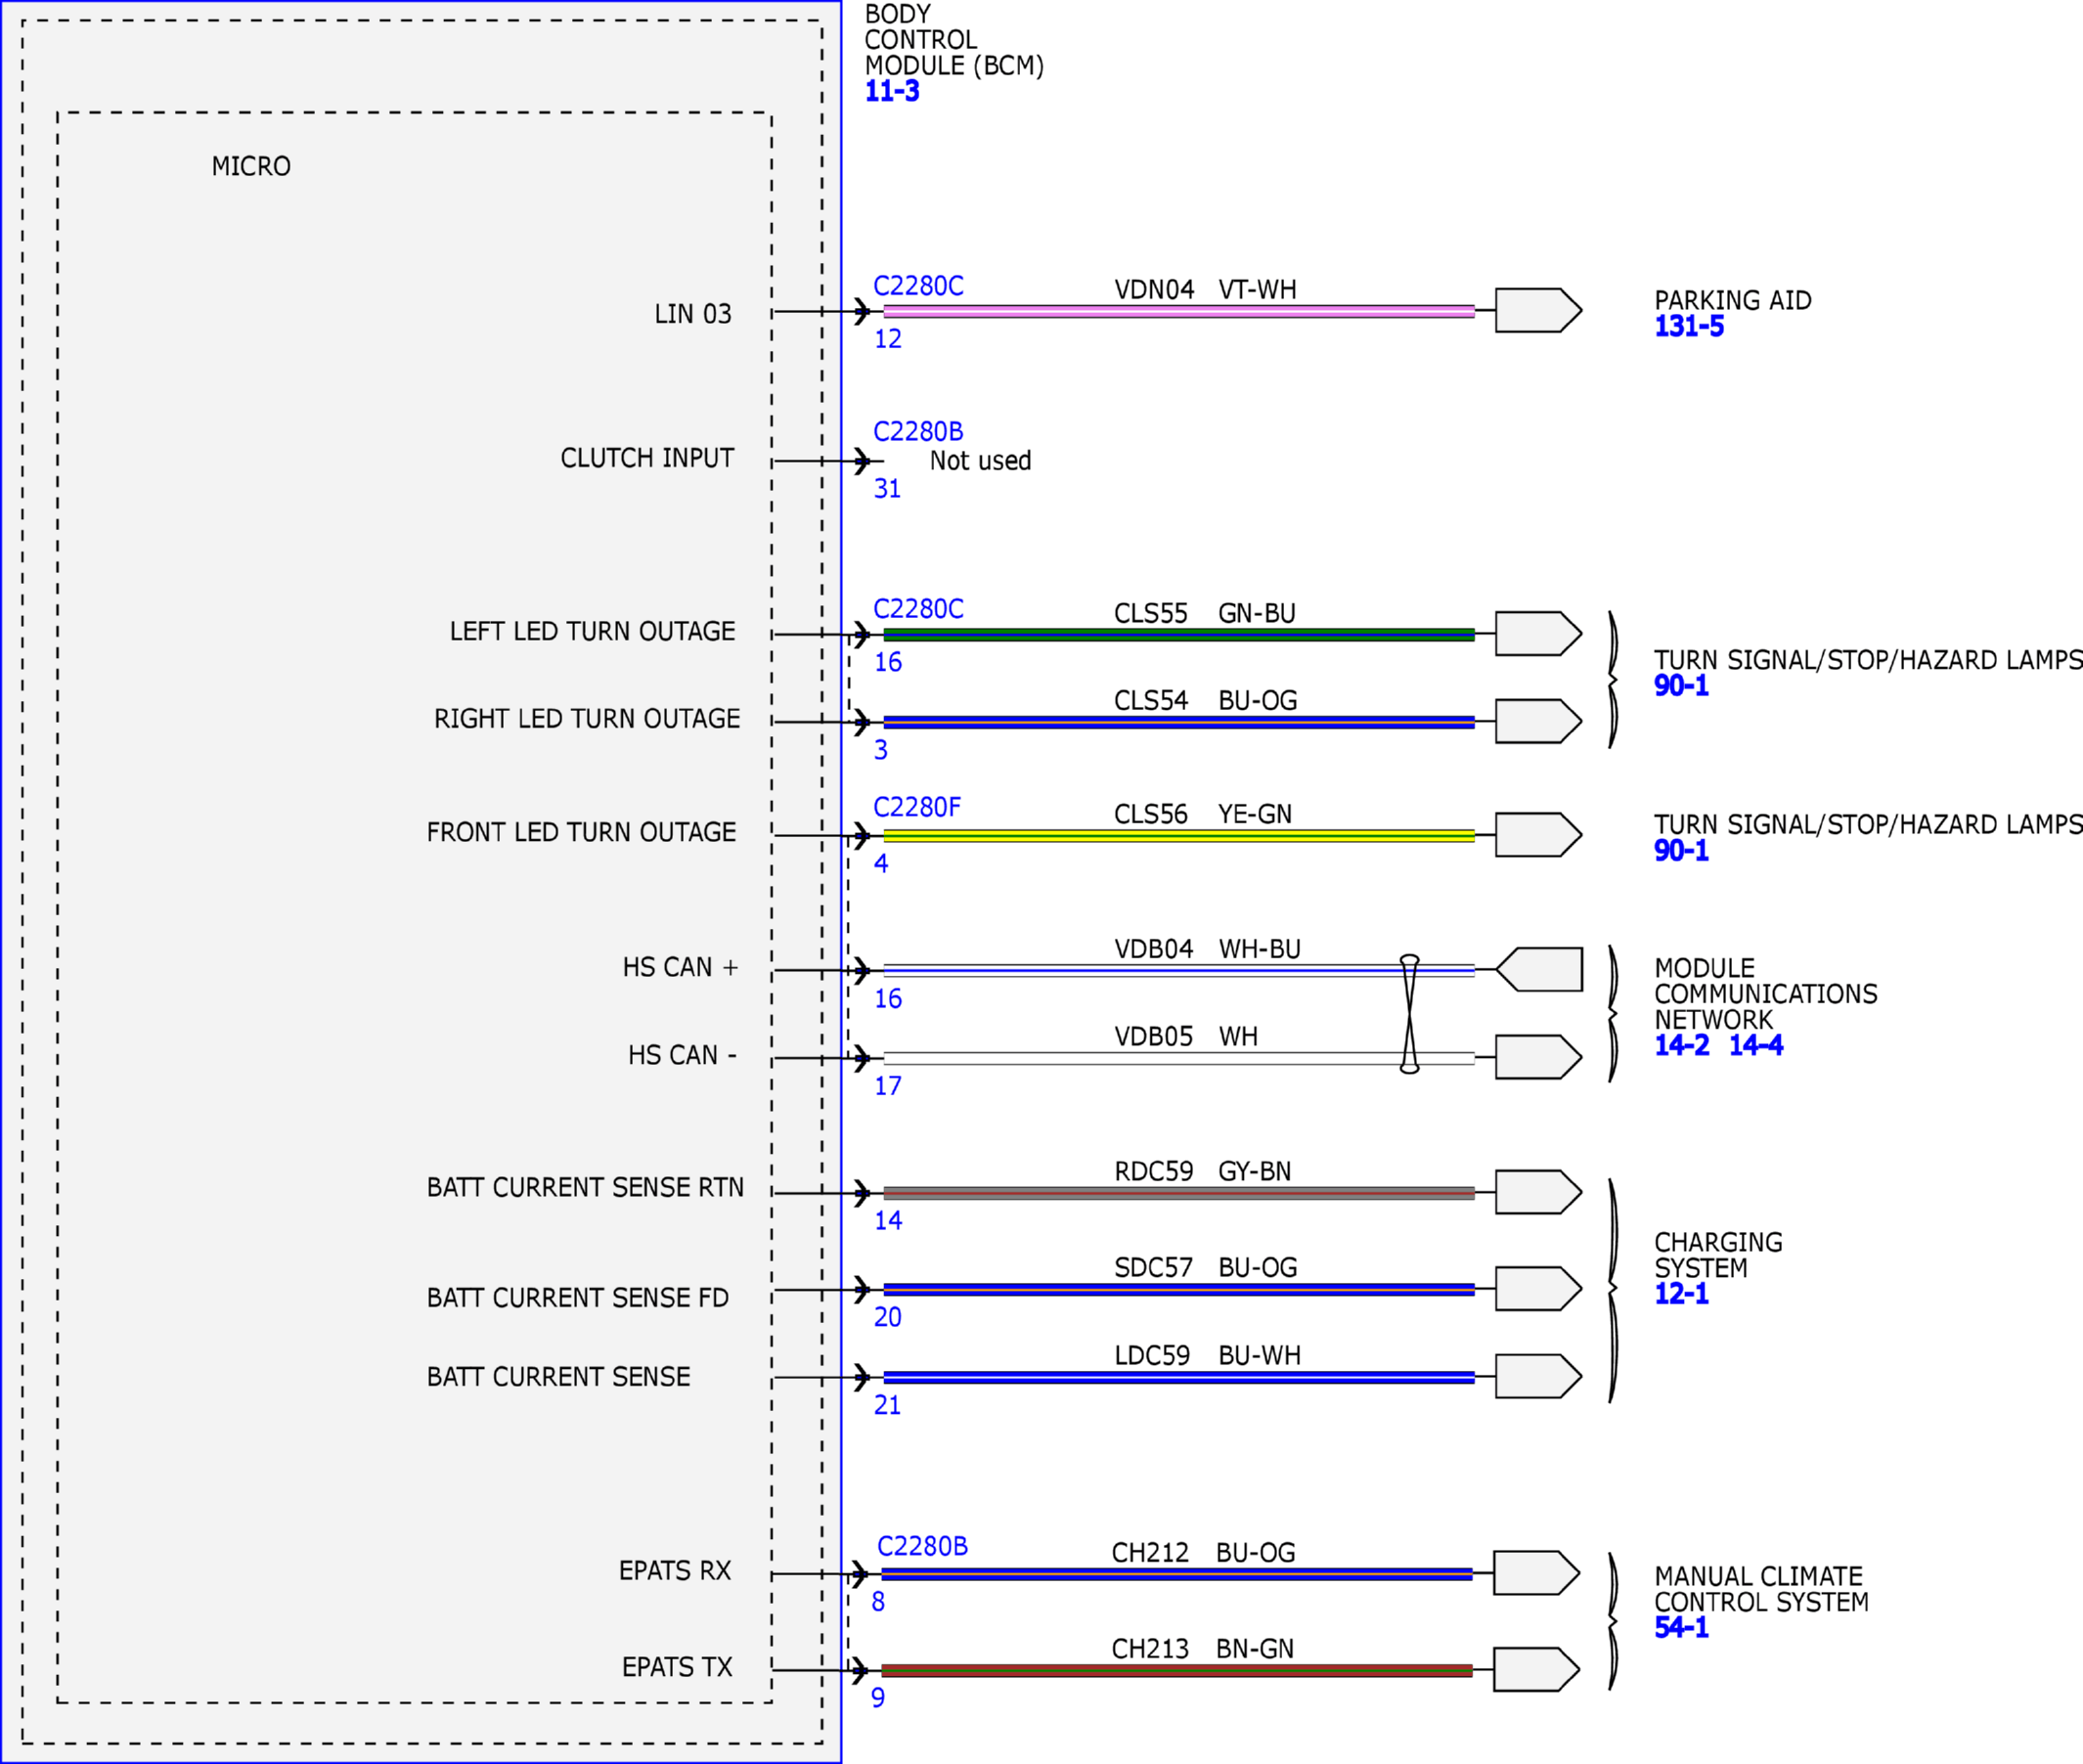The image size is (2083, 1764).
Task: Click the 'PARKING AID' destination label
Action: (x=1733, y=300)
